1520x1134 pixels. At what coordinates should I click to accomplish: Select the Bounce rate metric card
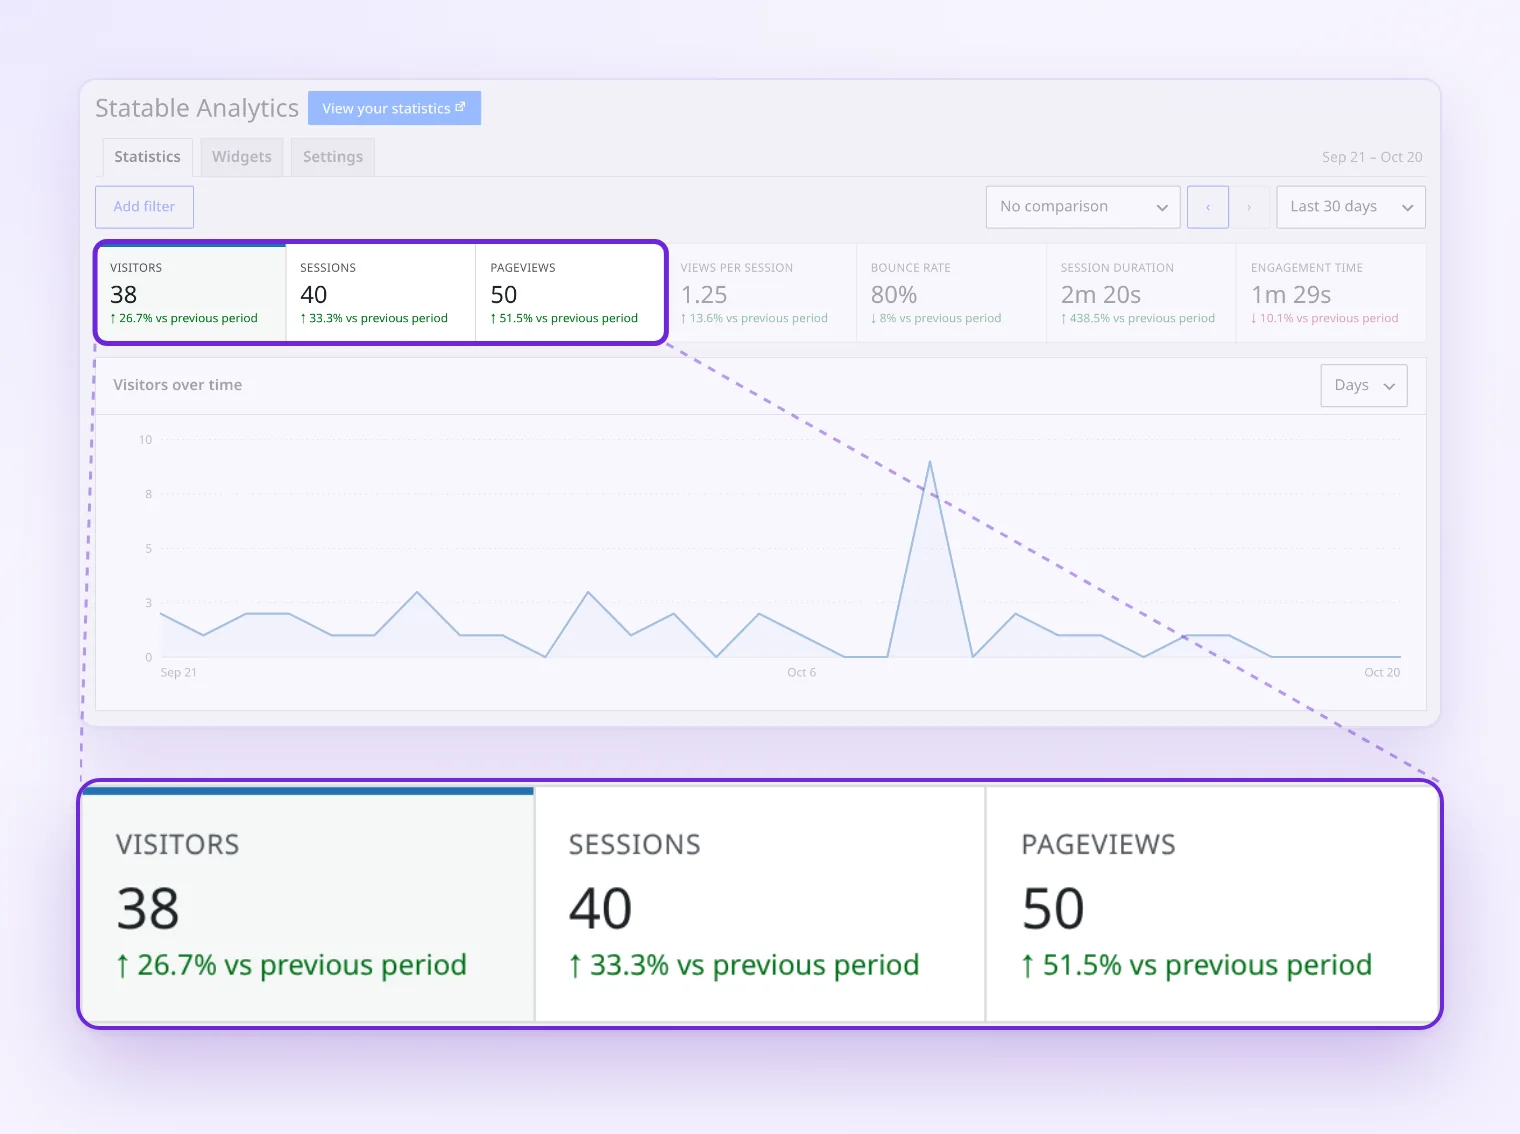coord(951,293)
